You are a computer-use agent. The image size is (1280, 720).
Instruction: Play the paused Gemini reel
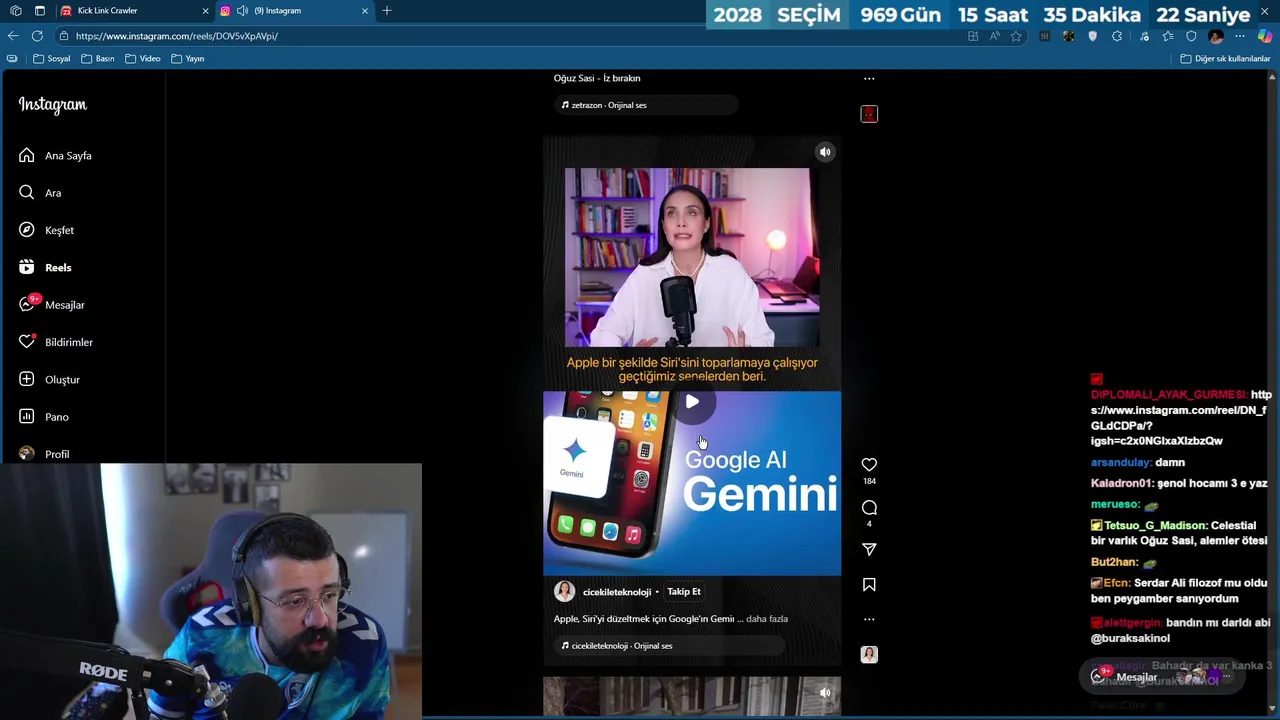[x=692, y=402]
